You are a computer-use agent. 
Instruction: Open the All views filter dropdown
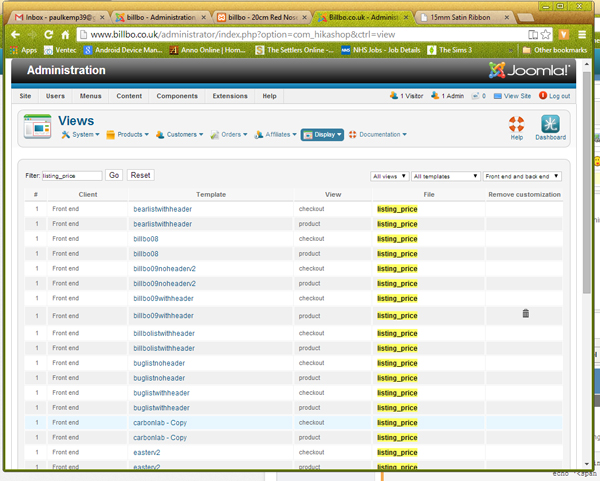390,176
